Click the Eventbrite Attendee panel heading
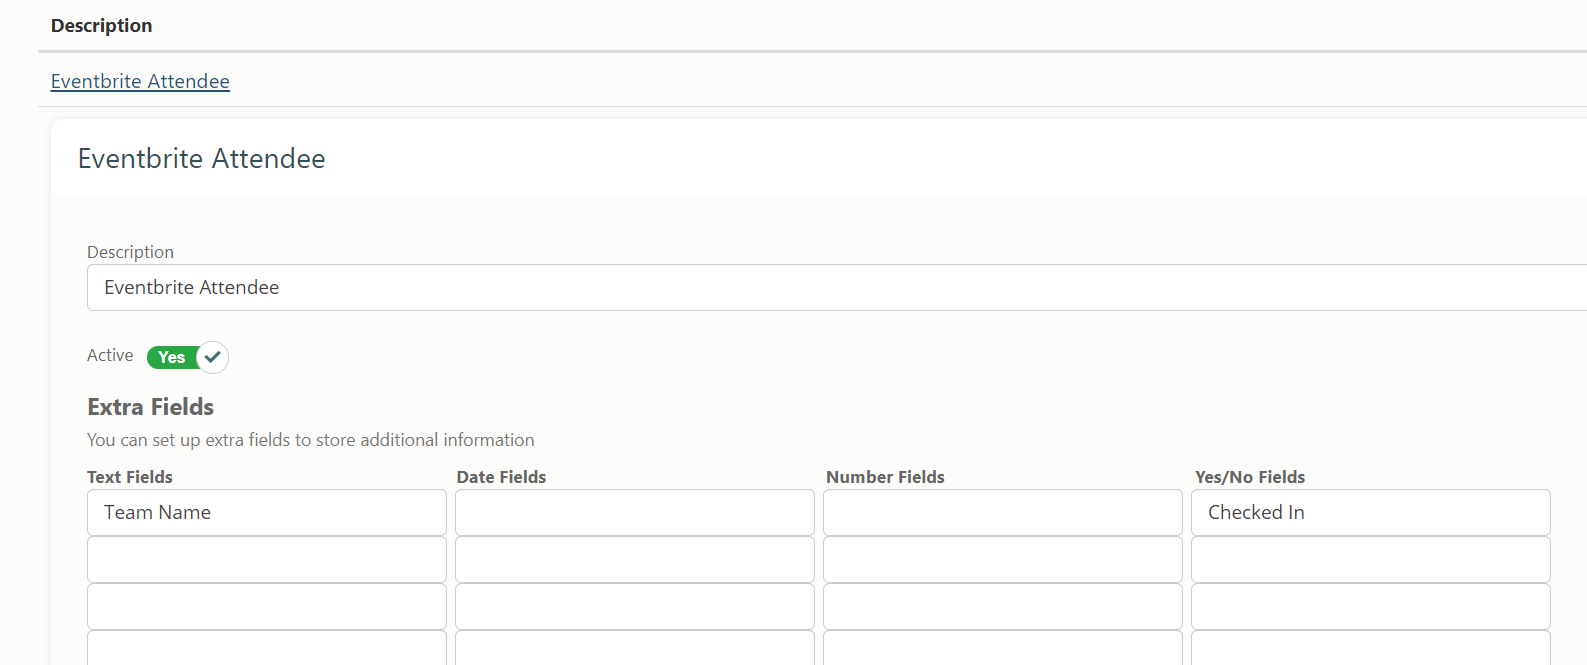The width and height of the screenshot is (1587, 665). [202, 158]
